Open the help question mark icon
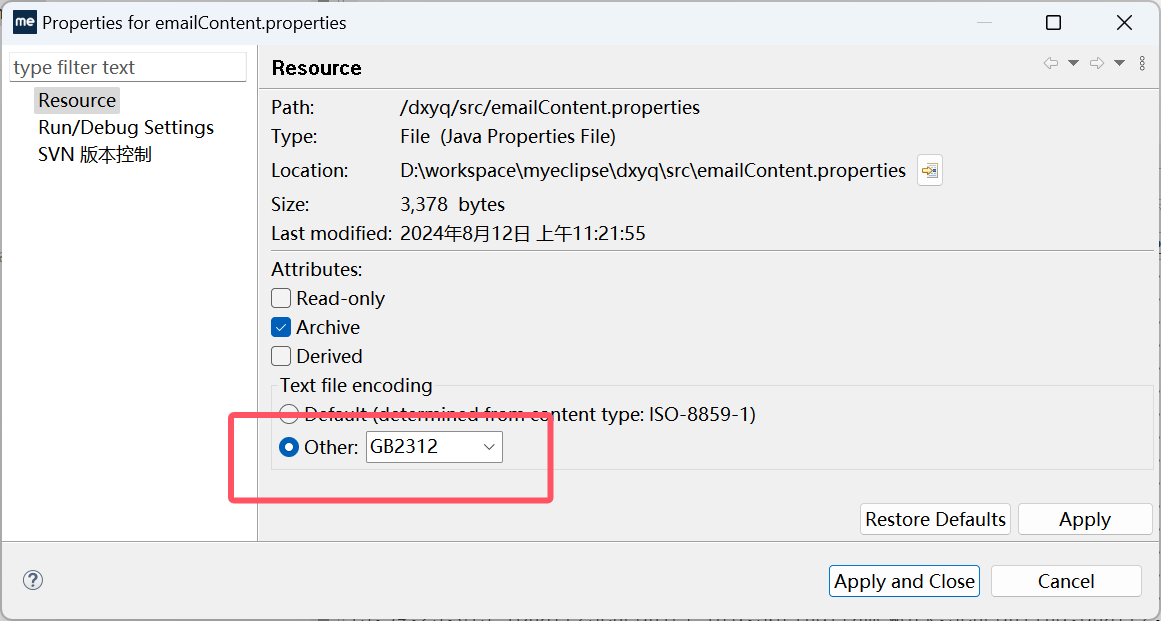 (33, 580)
